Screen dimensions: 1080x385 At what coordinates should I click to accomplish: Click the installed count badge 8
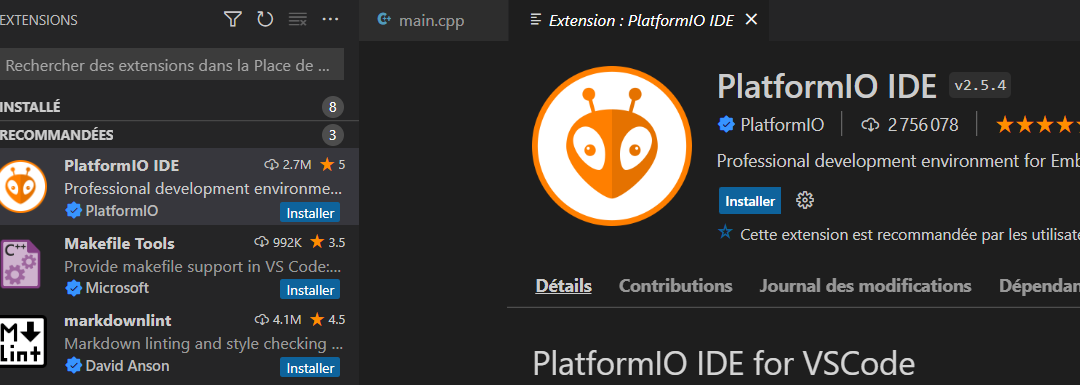pos(333,107)
